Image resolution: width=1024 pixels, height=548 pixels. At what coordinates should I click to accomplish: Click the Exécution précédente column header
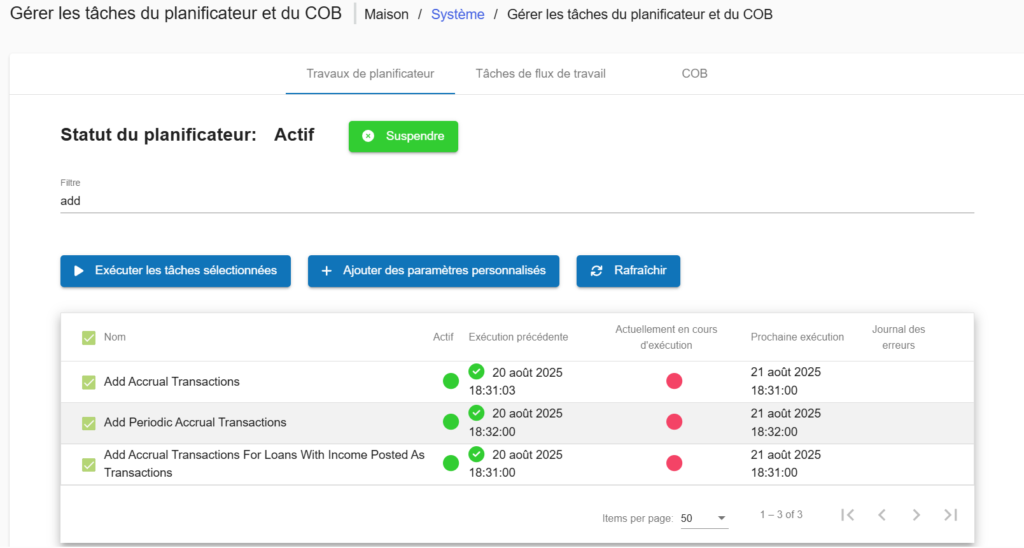pyautogui.click(x=519, y=337)
